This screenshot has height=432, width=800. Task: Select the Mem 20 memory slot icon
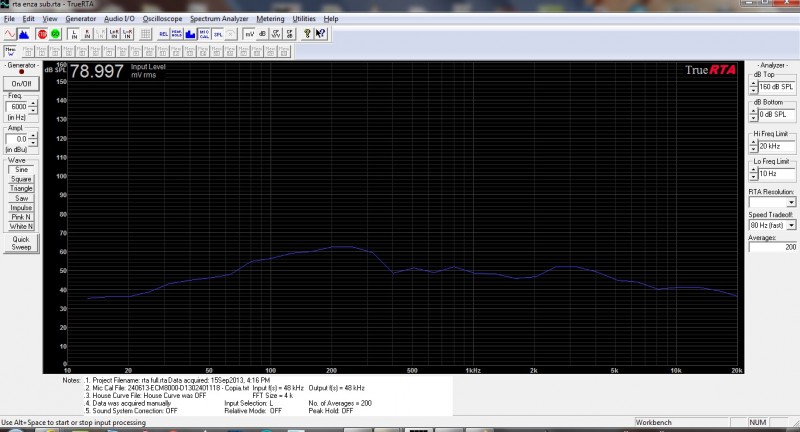(284, 51)
